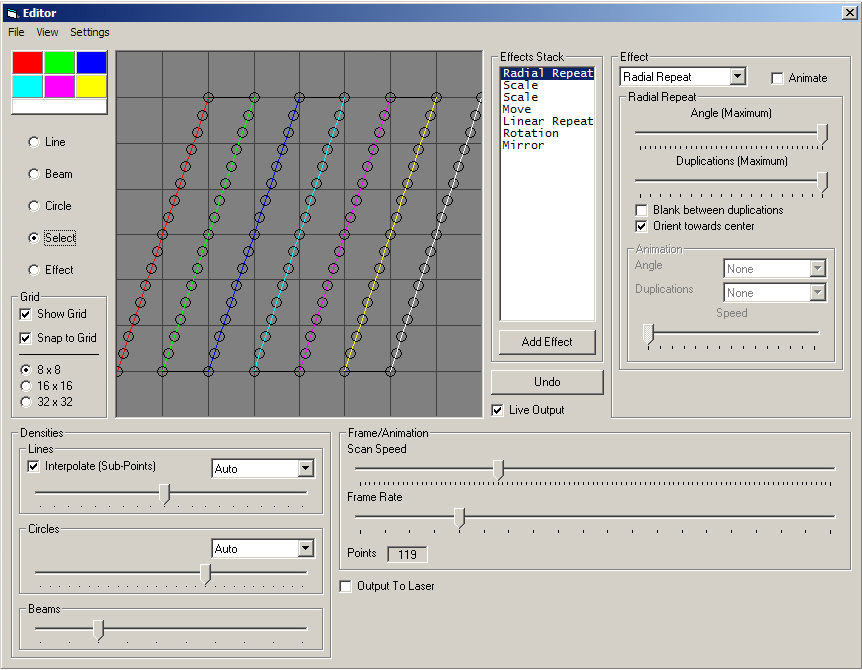Pick the green color swatch
Image resolution: width=862 pixels, height=670 pixels.
pos(60,63)
